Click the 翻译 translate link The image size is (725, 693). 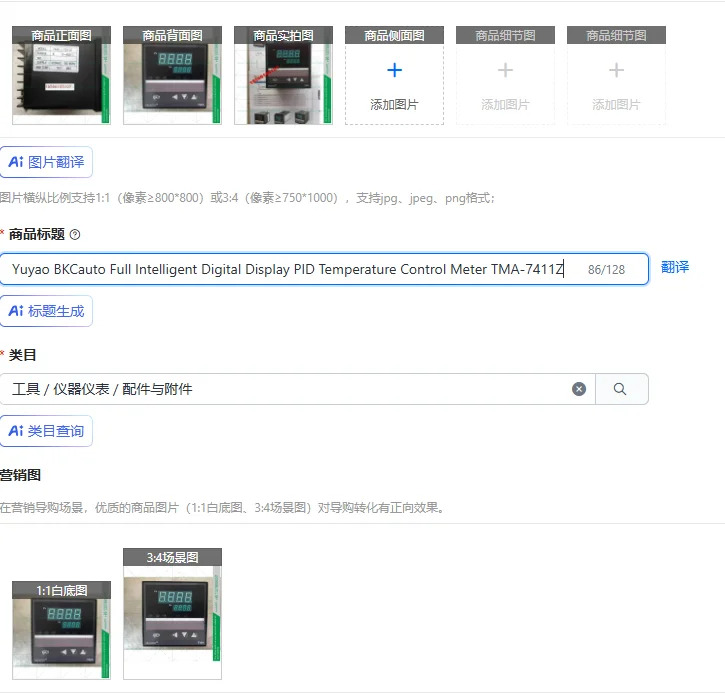click(675, 267)
